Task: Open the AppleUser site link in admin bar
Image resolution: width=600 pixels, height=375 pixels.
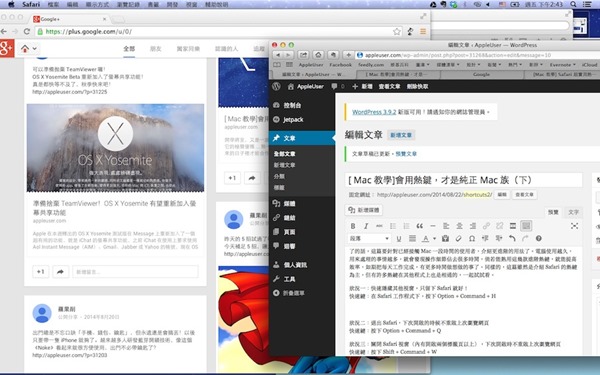Action: [306, 86]
